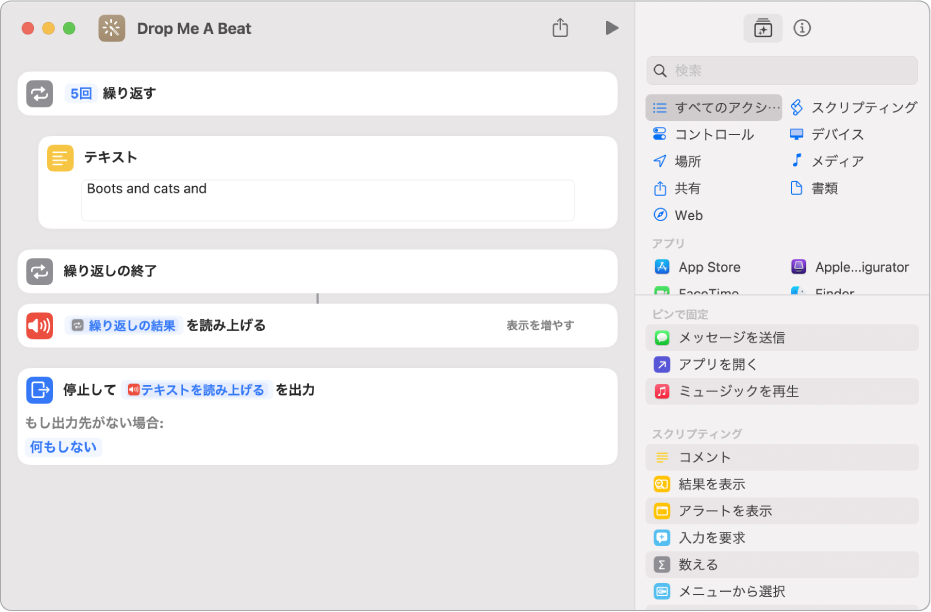Image resolution: width=931 pixels, height=612 pixels.
Task: Select コントロール category
Action: (x=703, y=134)
